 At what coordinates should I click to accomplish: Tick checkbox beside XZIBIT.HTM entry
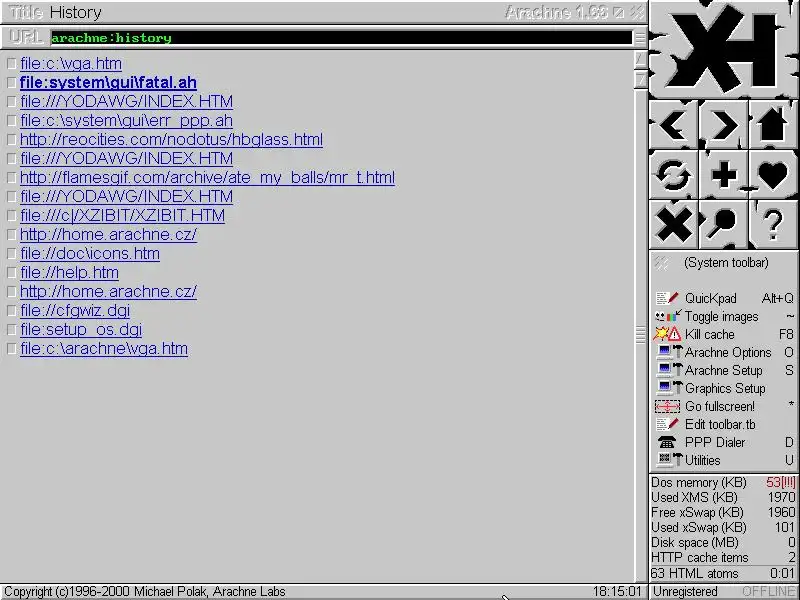coord(11,216)
